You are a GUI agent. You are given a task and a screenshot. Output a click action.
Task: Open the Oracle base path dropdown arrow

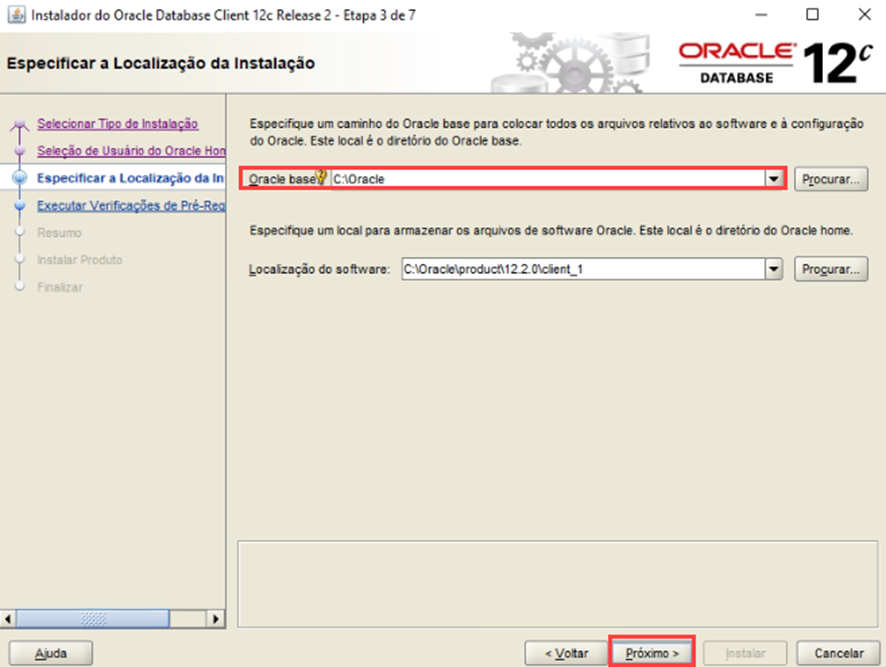point(774,179)
